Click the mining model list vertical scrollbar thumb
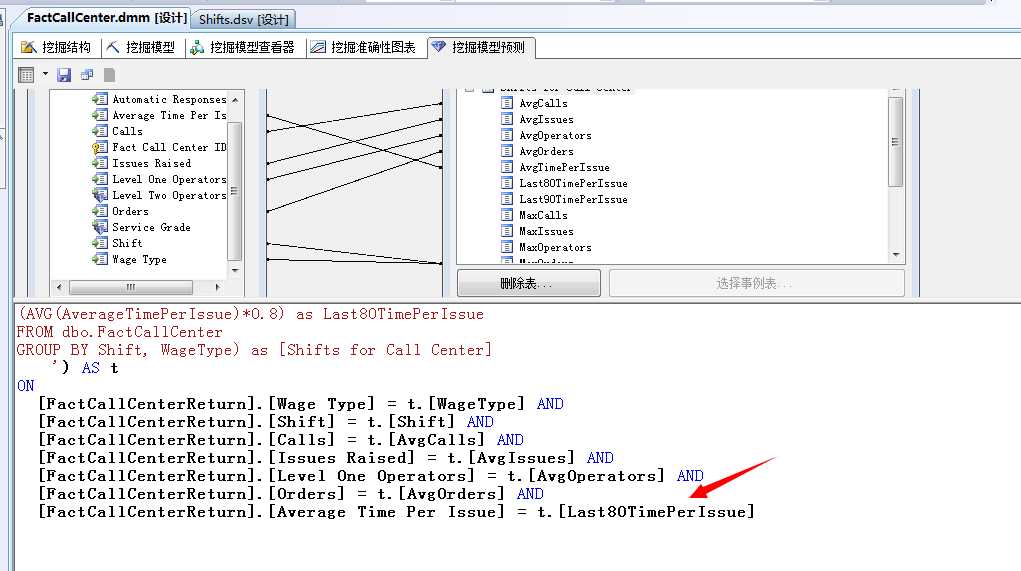 [235, 191]
